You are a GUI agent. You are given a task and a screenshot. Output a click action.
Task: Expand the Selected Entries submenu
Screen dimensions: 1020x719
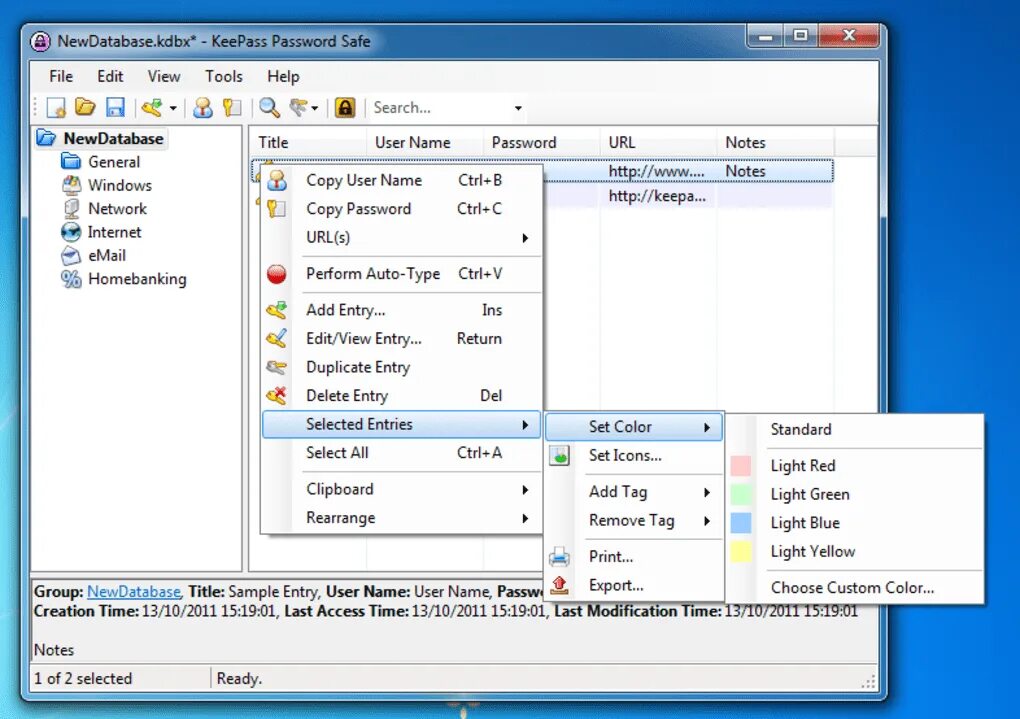[x=401, y=424]
